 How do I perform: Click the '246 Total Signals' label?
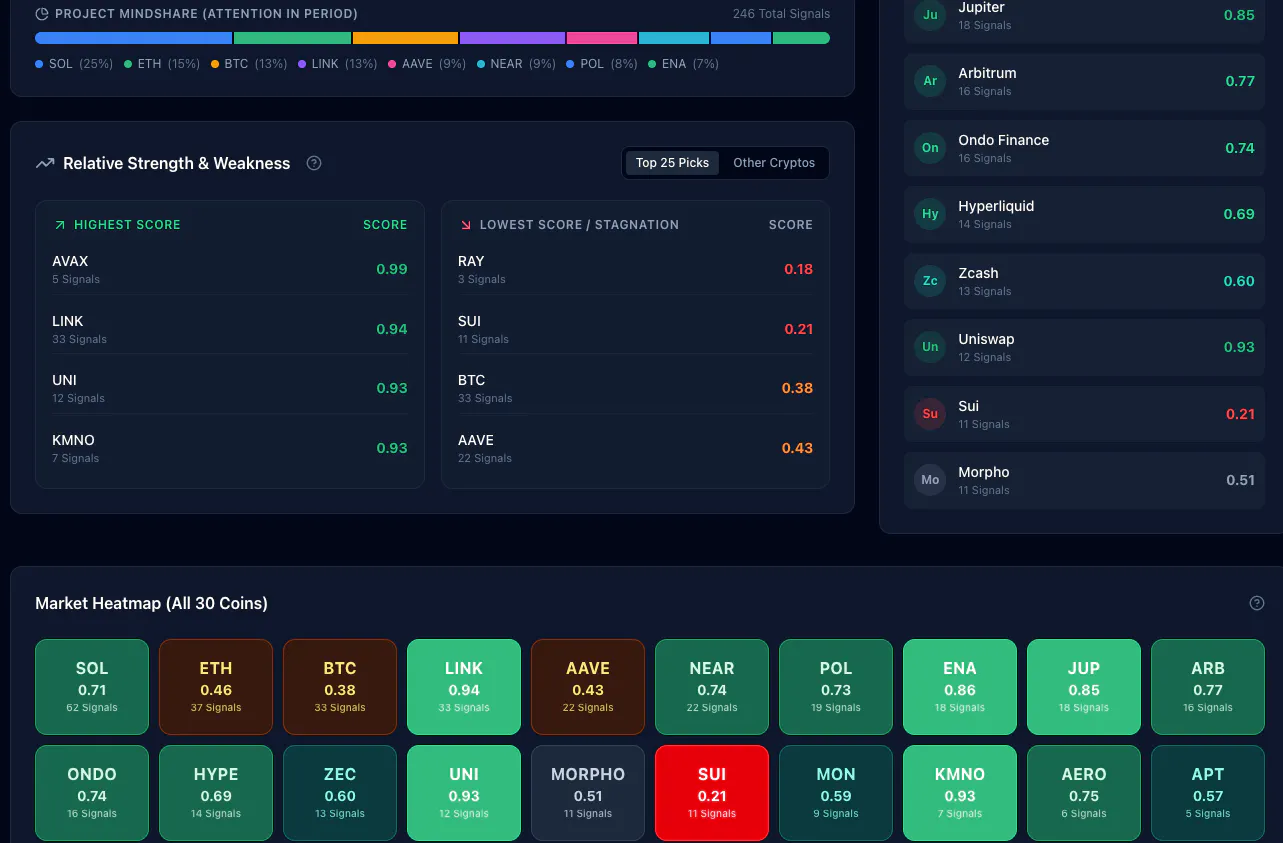pyautogui.click(x=781, y=14)
